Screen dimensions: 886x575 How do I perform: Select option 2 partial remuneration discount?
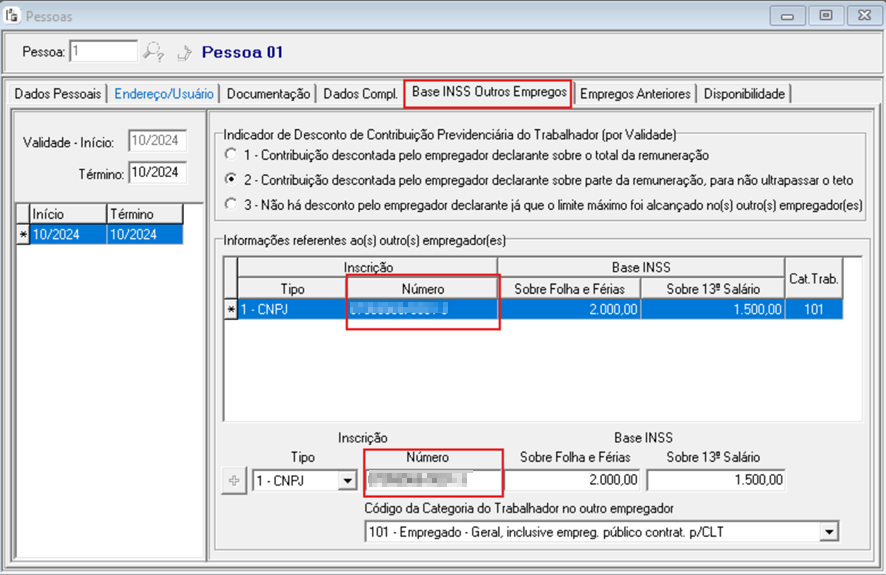(x=232, y=180)
